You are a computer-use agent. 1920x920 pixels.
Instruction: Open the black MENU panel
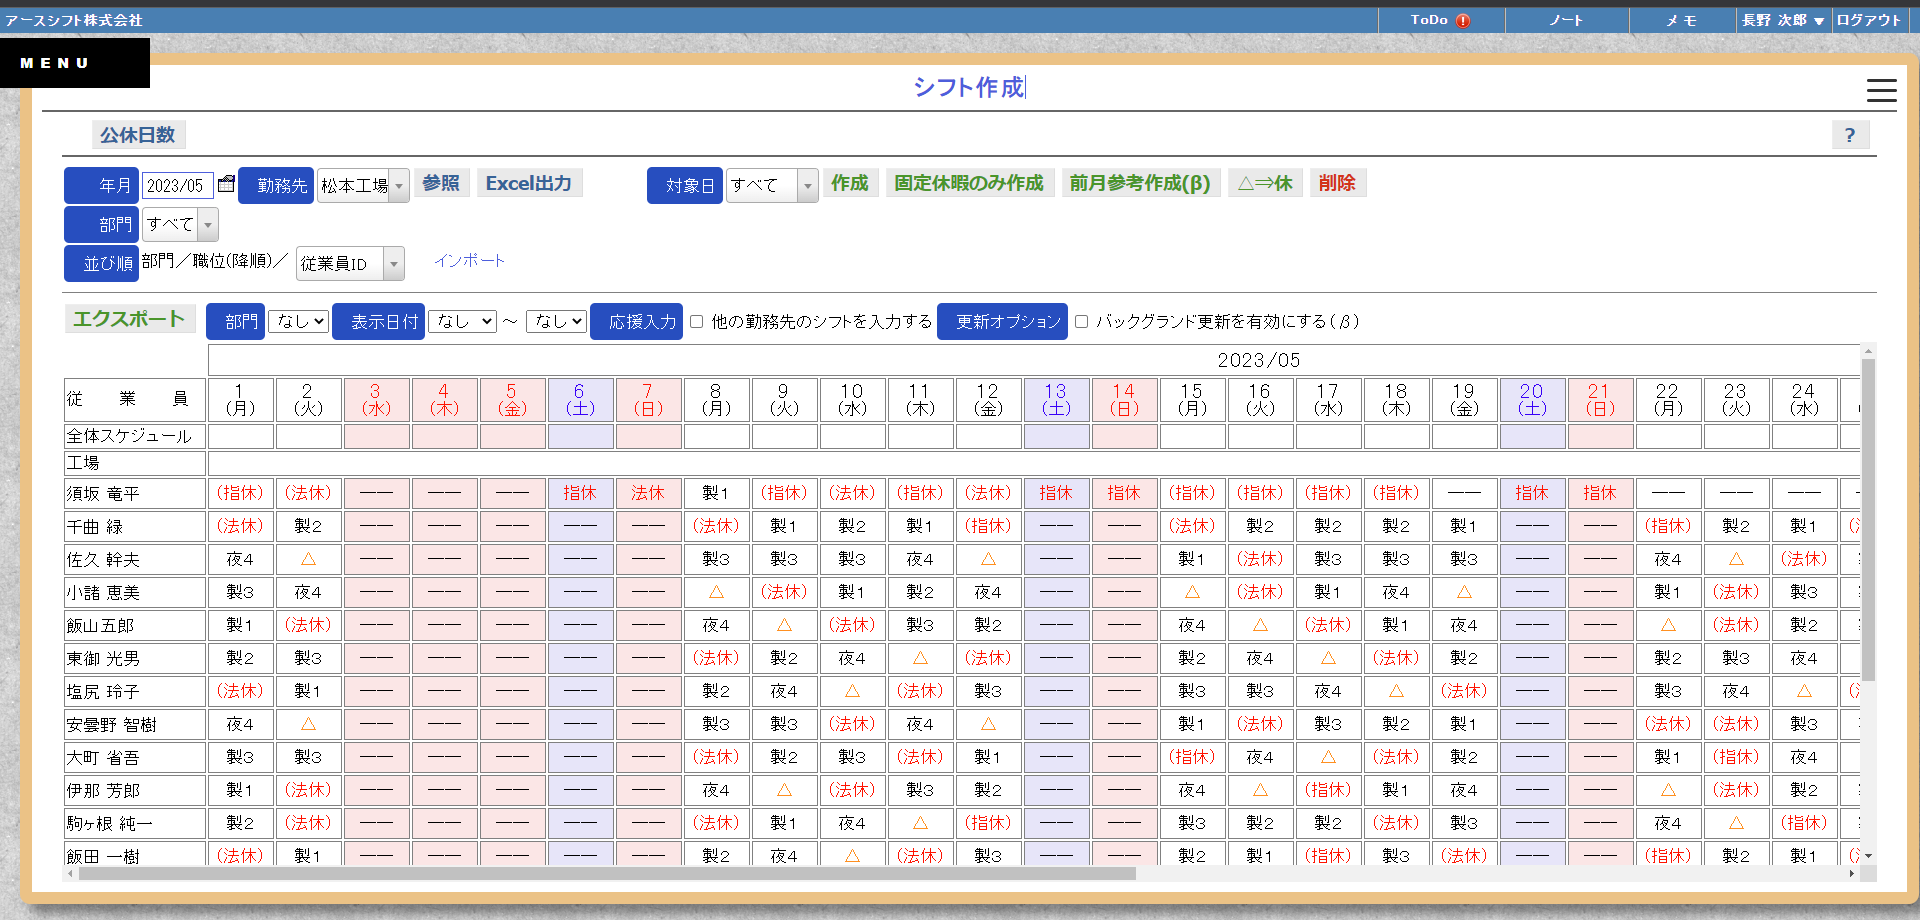pyautogui.click(x=75, y=63)
